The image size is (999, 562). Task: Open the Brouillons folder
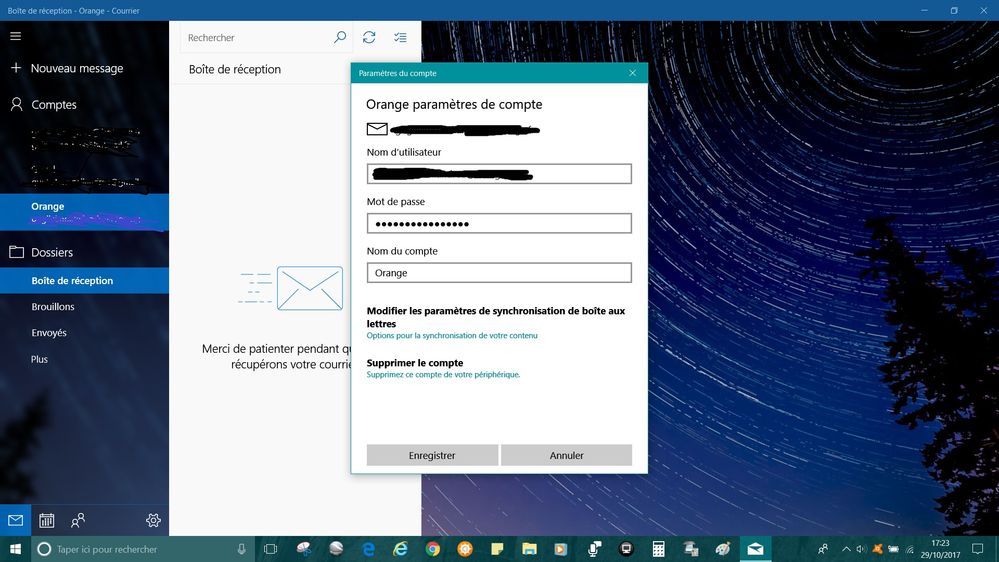pos(53,306)
